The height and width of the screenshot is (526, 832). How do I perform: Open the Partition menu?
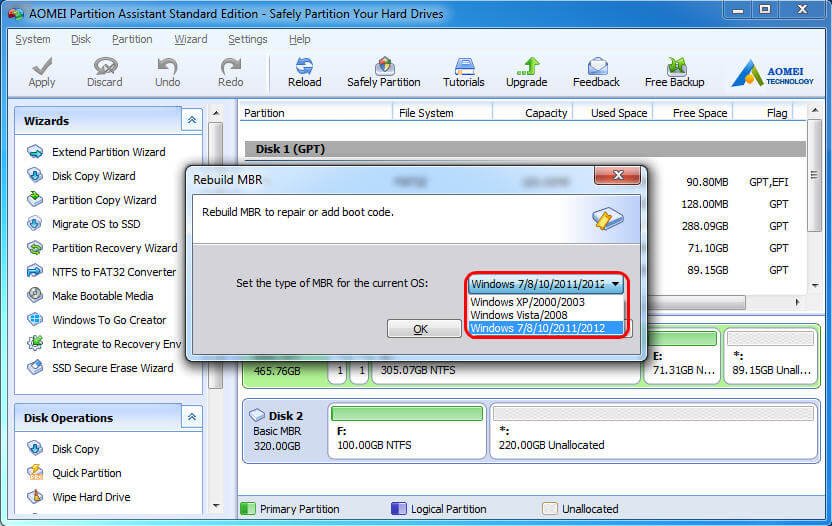132,39
